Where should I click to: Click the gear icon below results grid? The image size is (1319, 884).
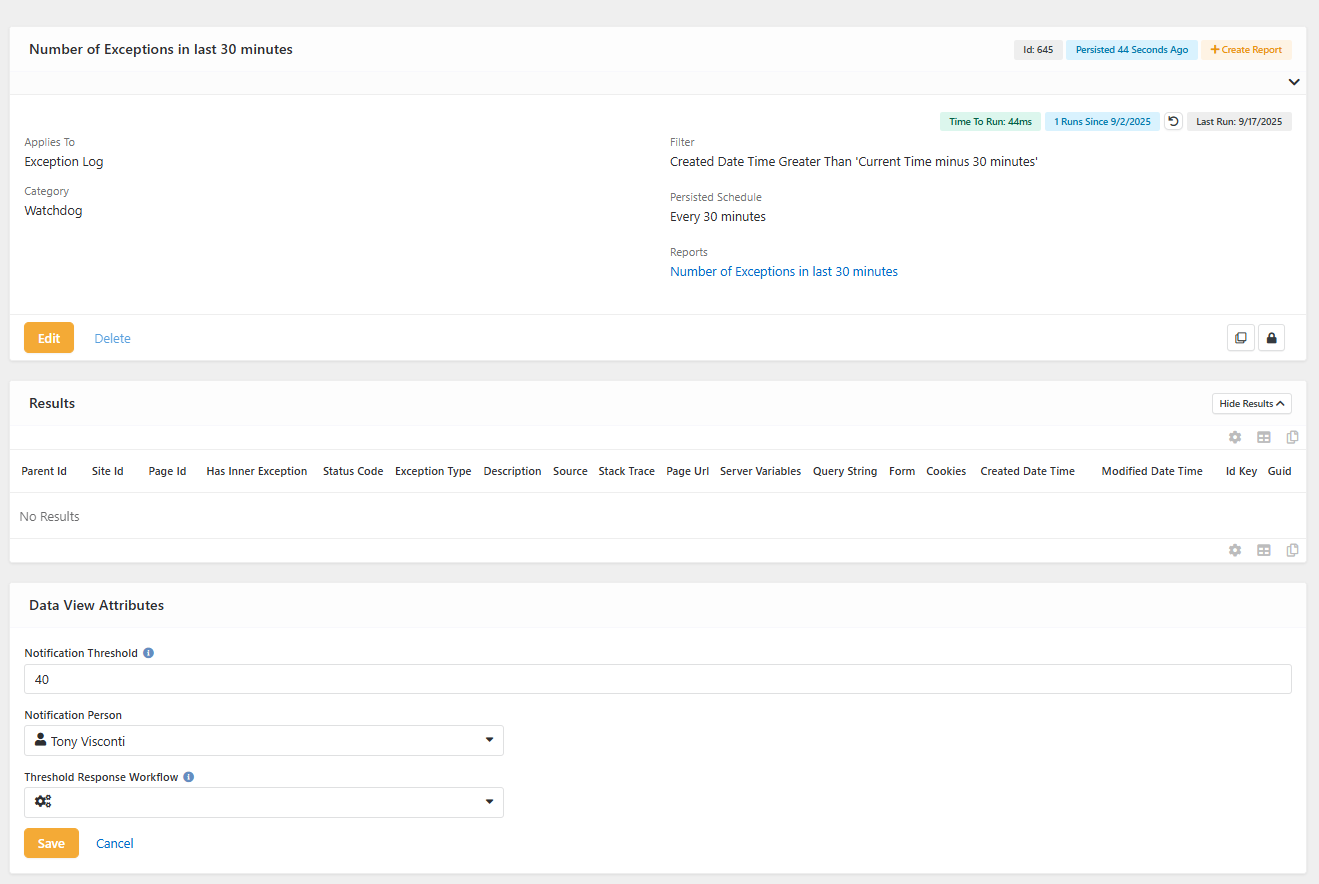tap(1235, 550)
